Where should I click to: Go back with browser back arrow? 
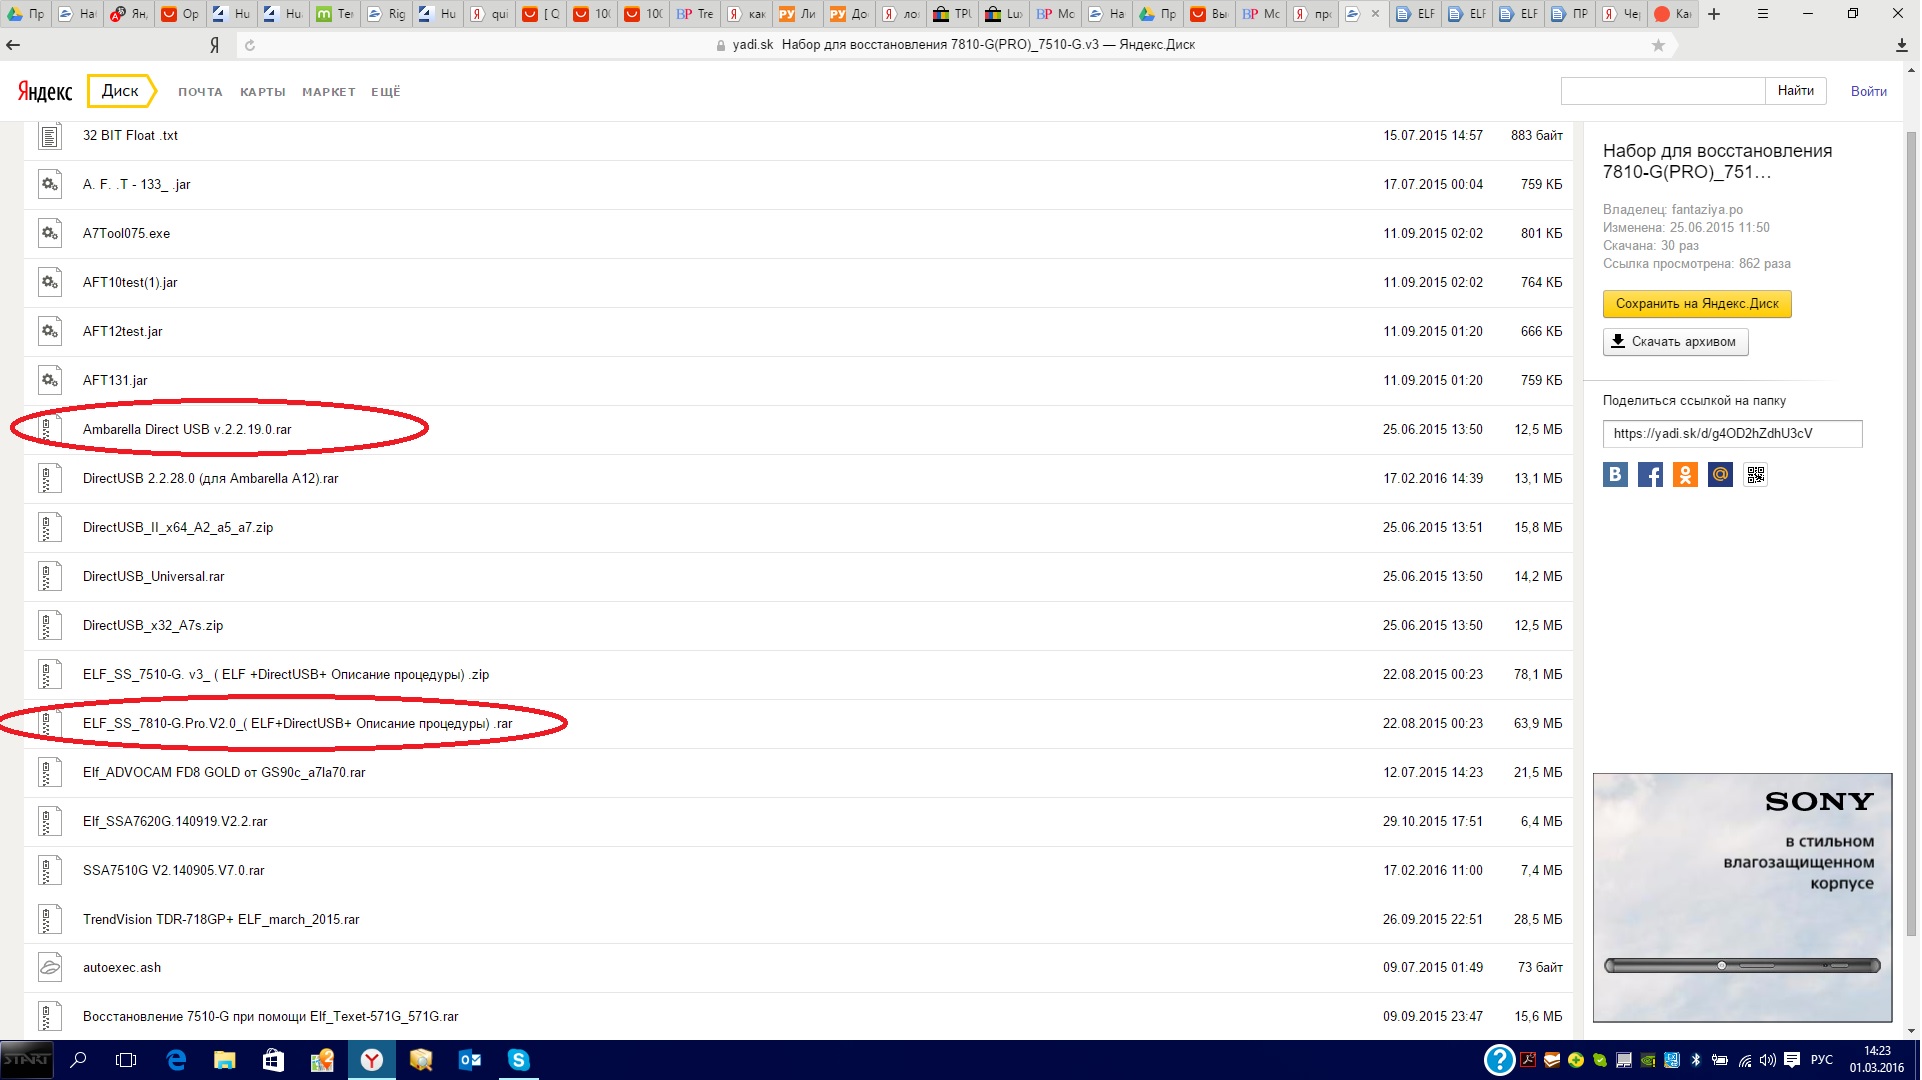click(x=13, y=45)
